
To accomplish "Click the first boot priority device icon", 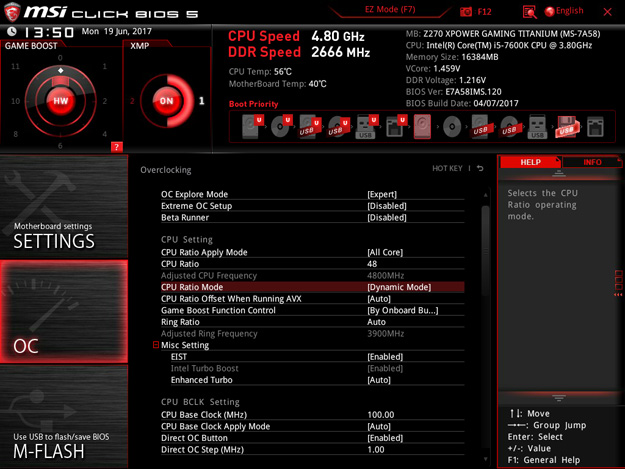I will pyautogui.click(x=250, y=127).
